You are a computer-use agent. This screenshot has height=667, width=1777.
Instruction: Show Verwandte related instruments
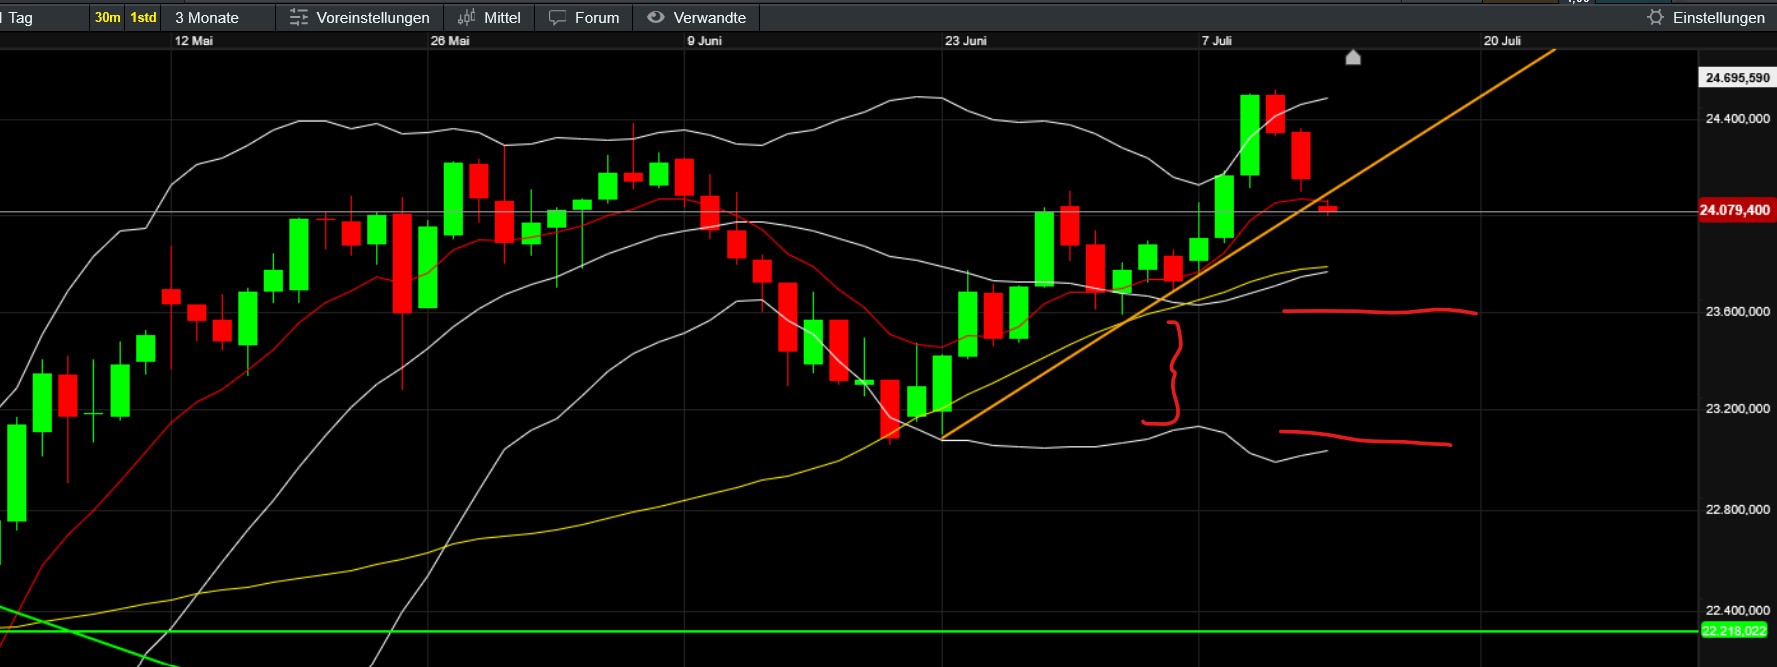click(x=697, y=18)
